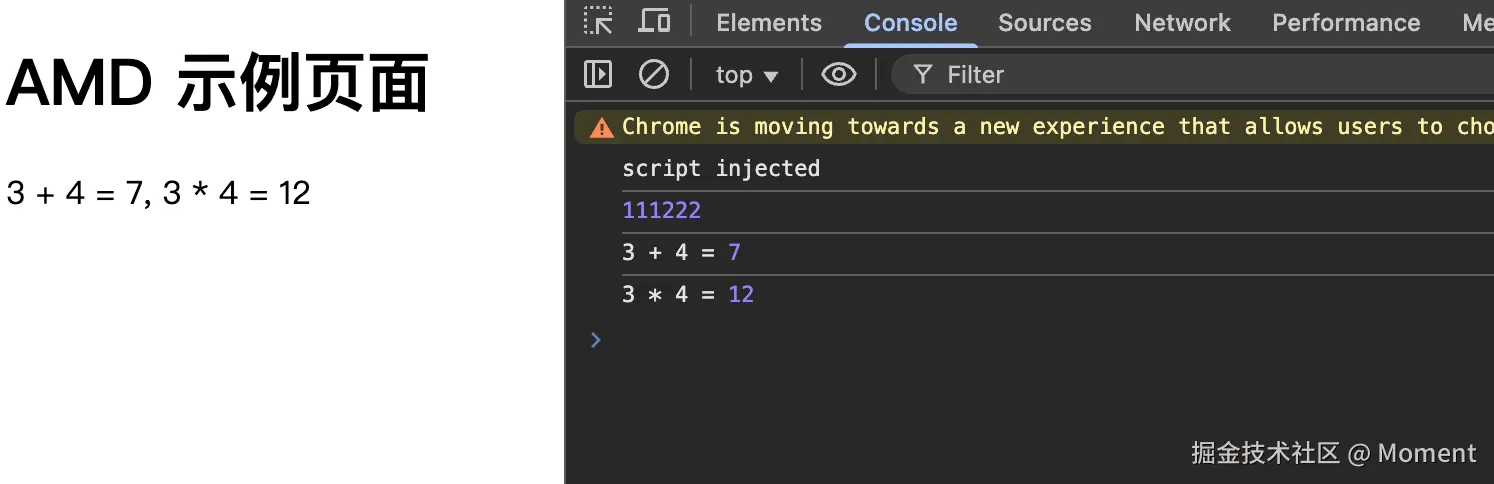Click the "AMD 示例页面" page heading
Viewport: 1494px width, 484px height.
218,84
